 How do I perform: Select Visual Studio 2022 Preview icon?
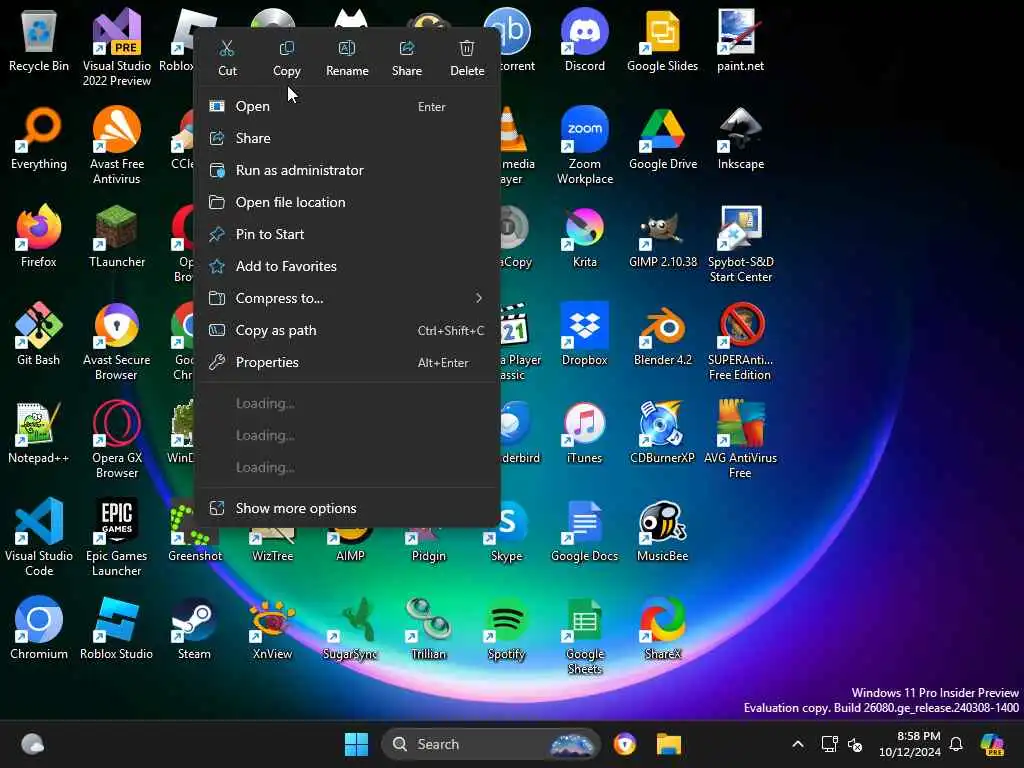[x=117, y=47]
